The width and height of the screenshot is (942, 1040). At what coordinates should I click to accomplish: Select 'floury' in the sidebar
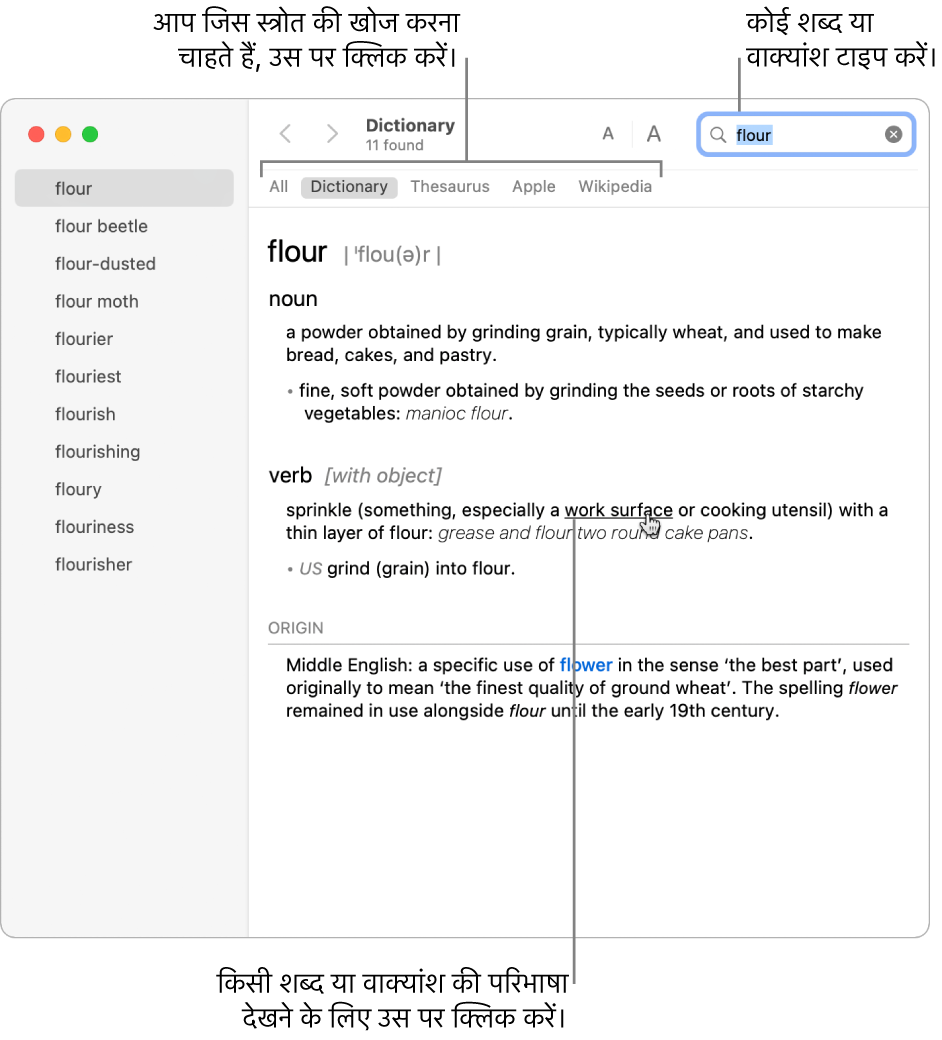(78, 489)
